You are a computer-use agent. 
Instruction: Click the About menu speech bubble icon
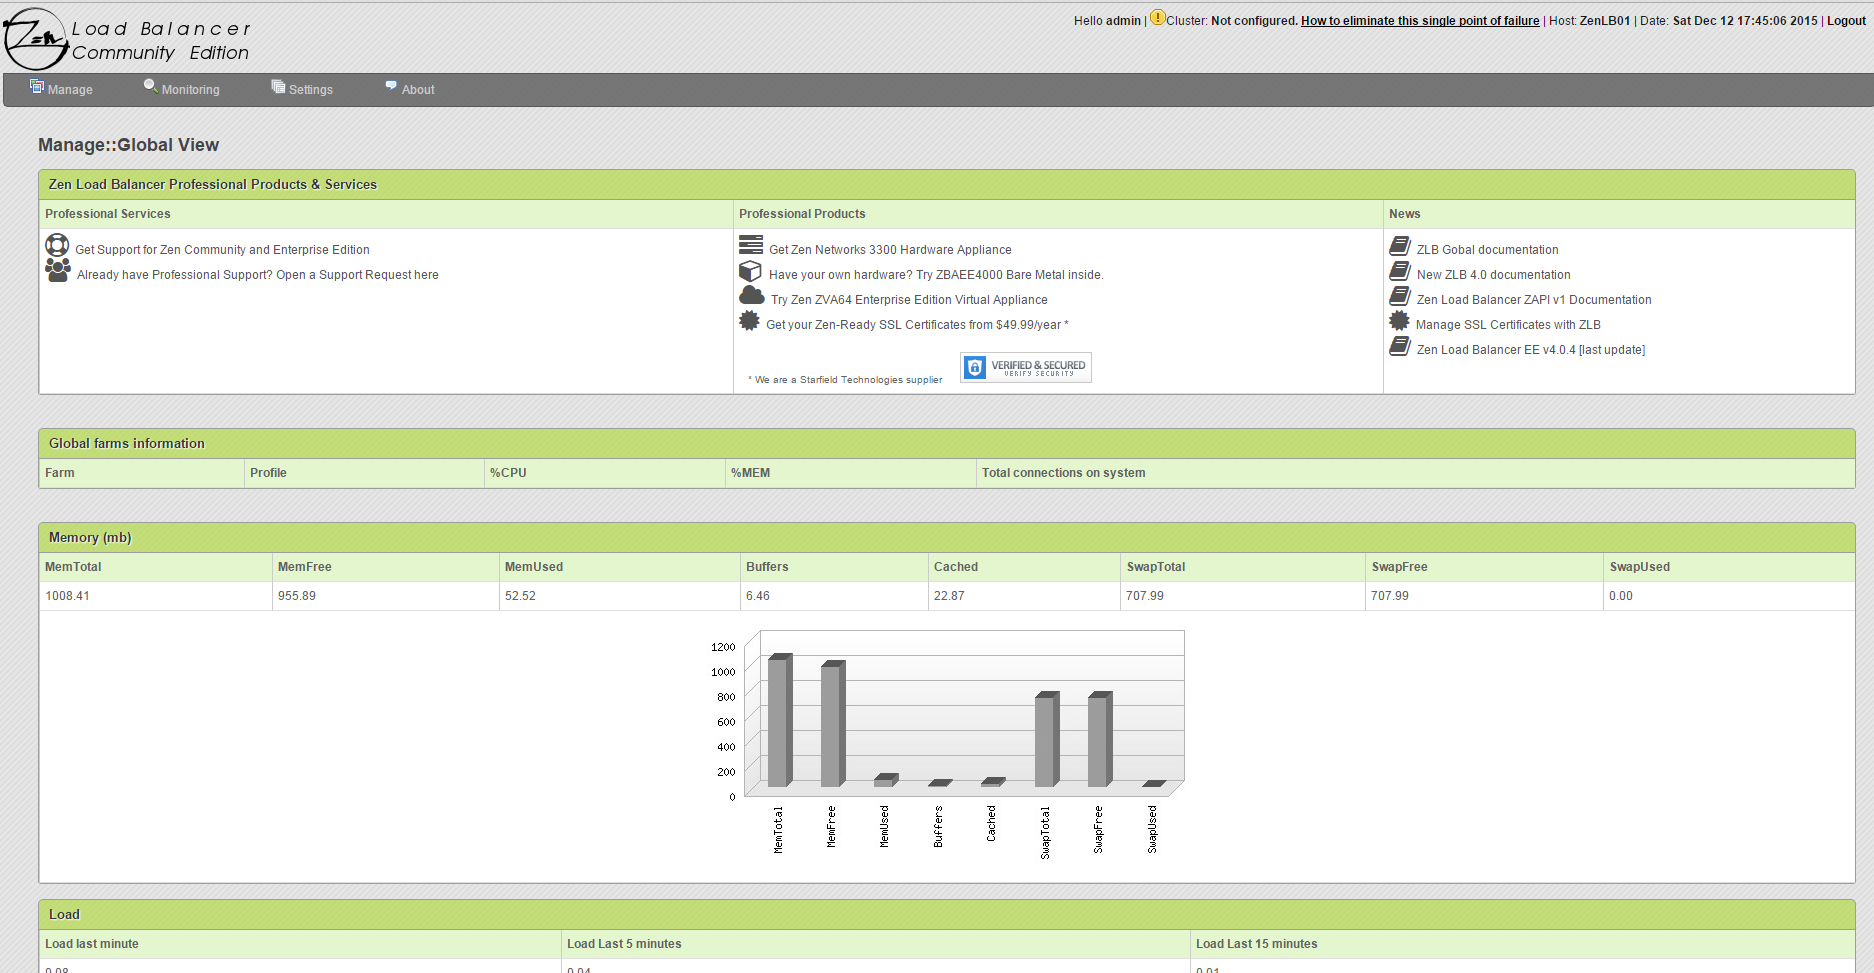(391, 86)
